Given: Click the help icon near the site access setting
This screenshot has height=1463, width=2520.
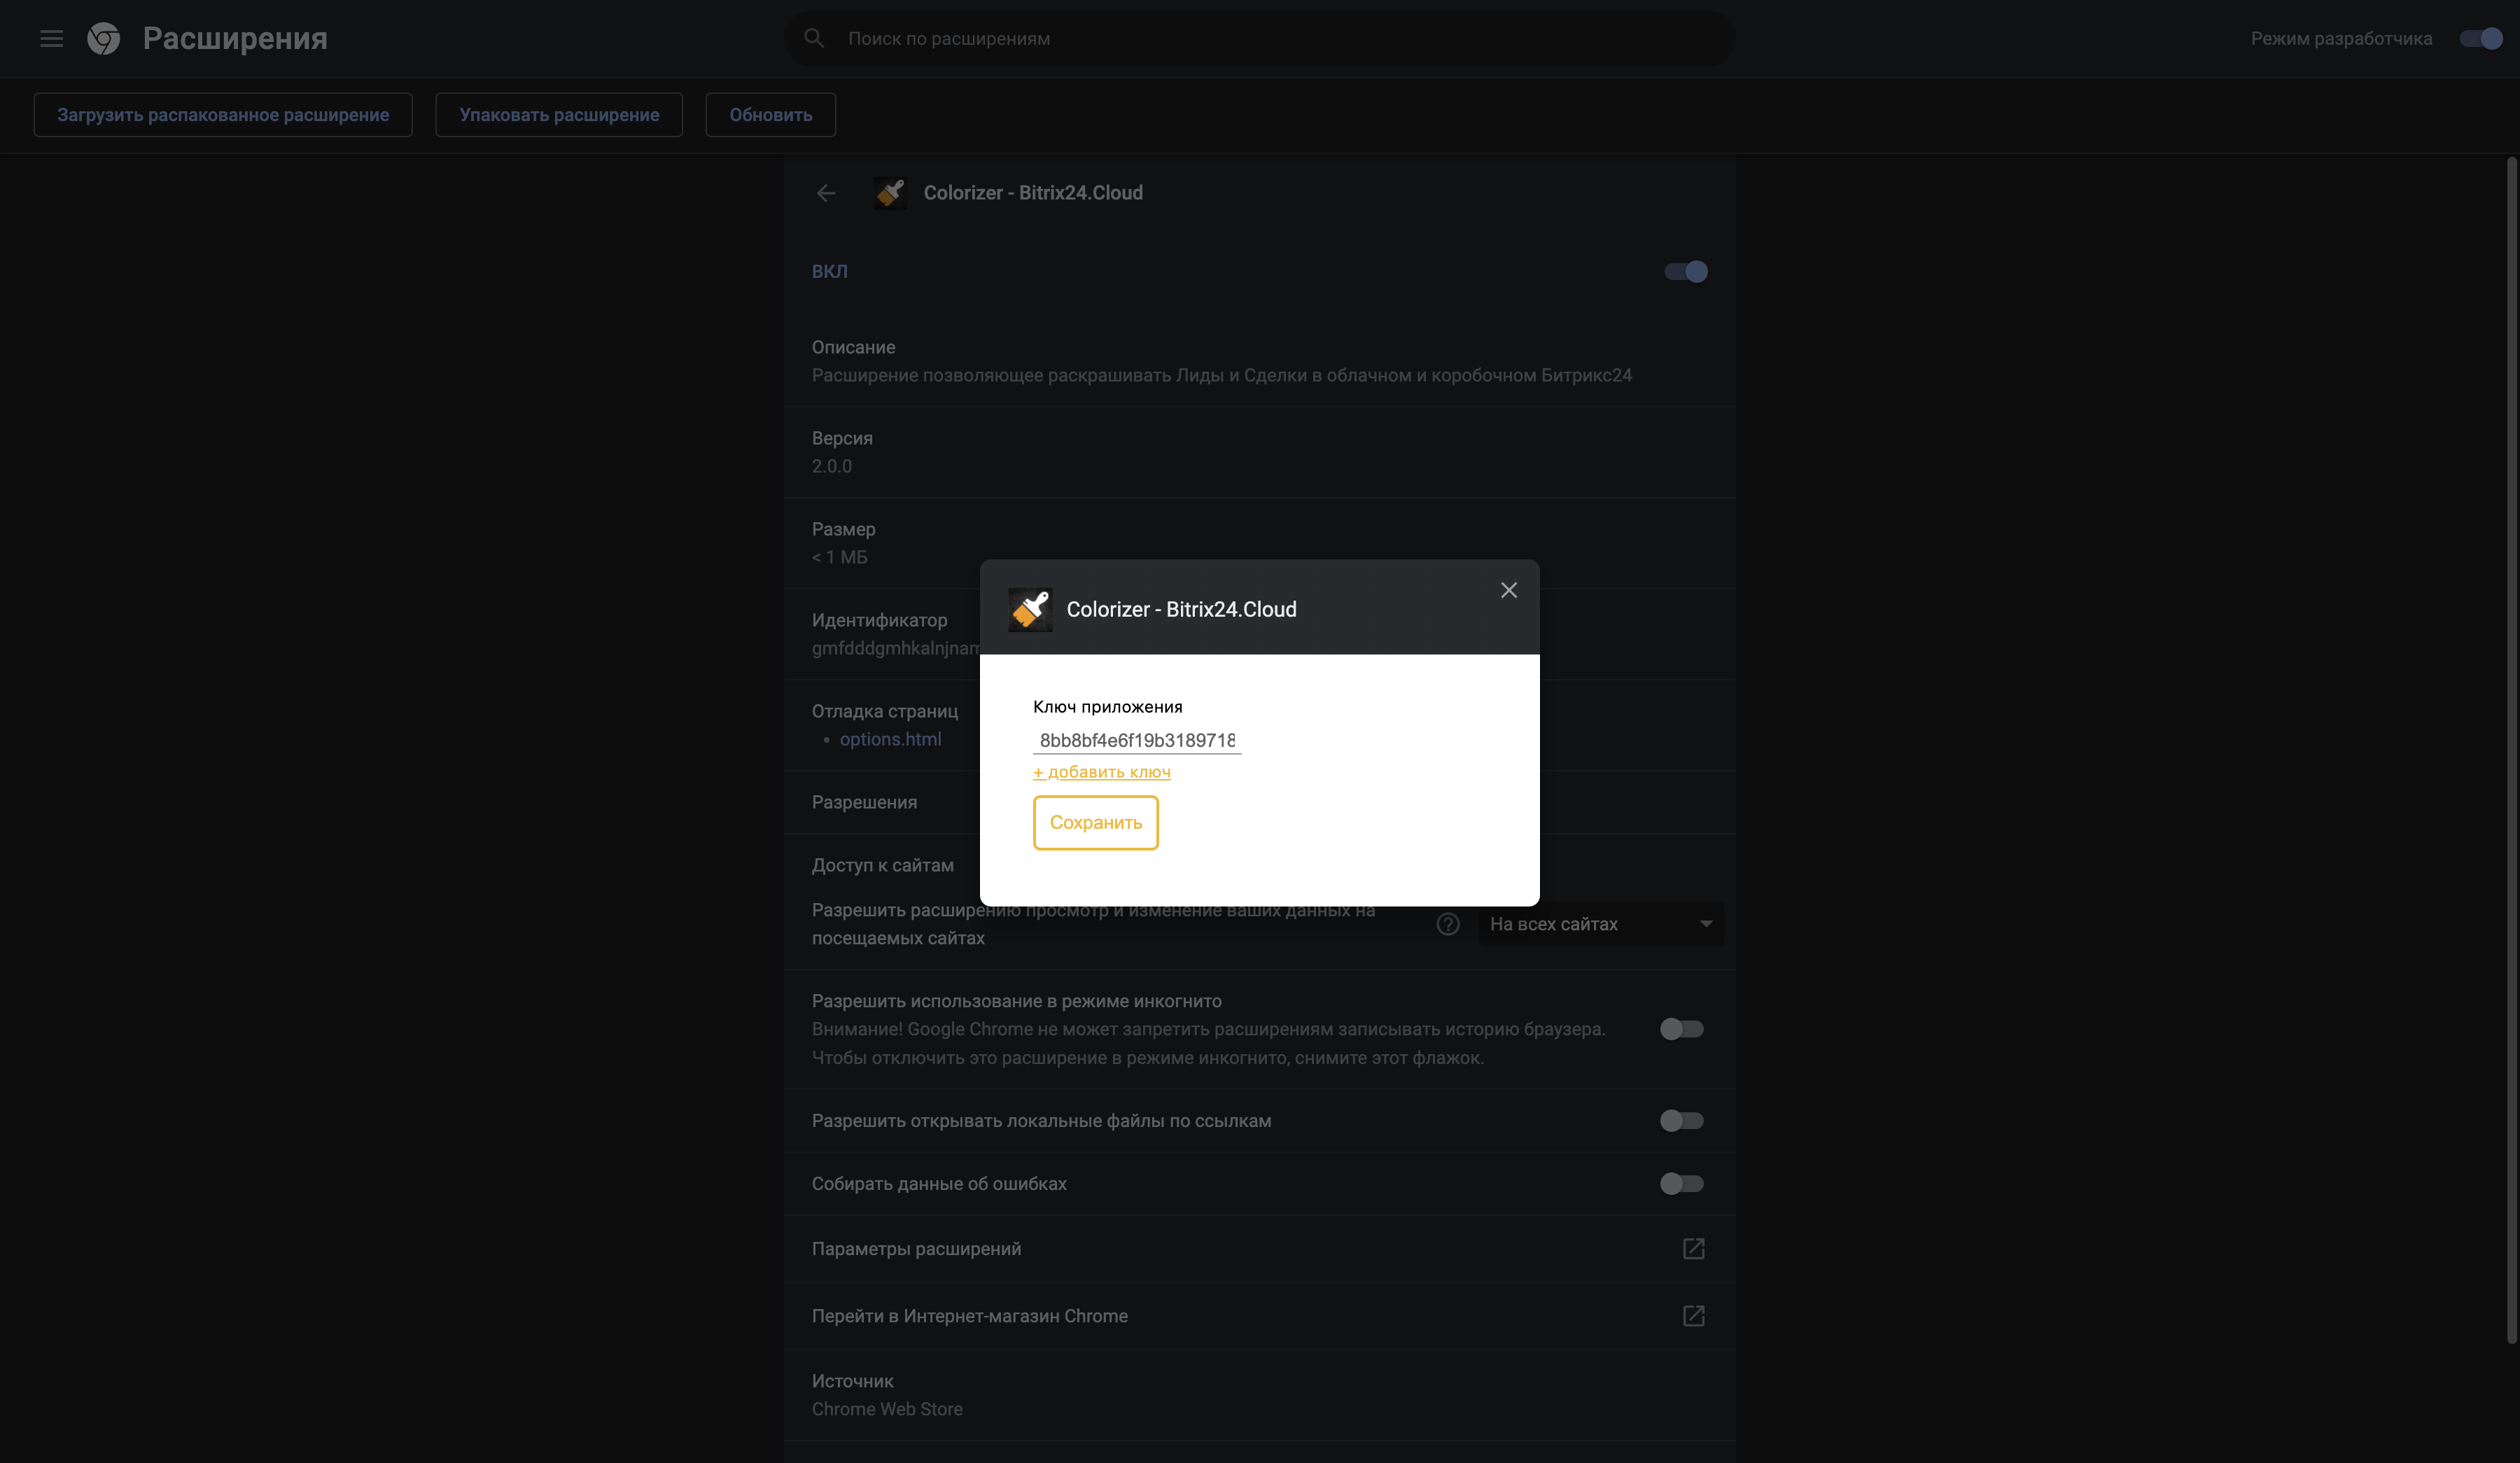Looking at the screenshot, I should [1447, 923].
